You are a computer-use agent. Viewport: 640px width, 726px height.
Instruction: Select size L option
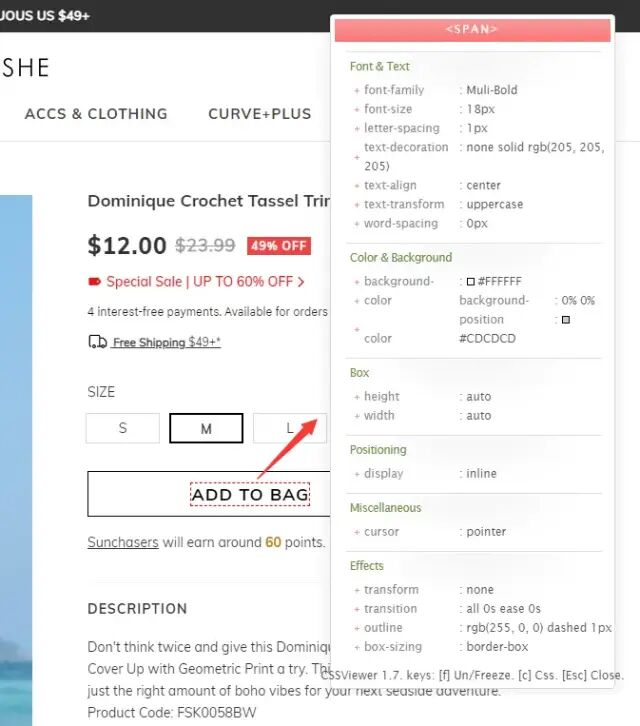click(x=290, y=428)
